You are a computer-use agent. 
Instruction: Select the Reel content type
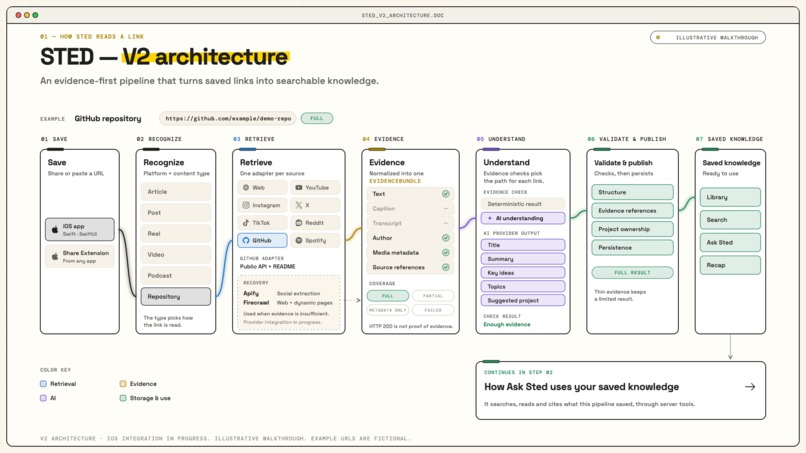tap(176, 233)
